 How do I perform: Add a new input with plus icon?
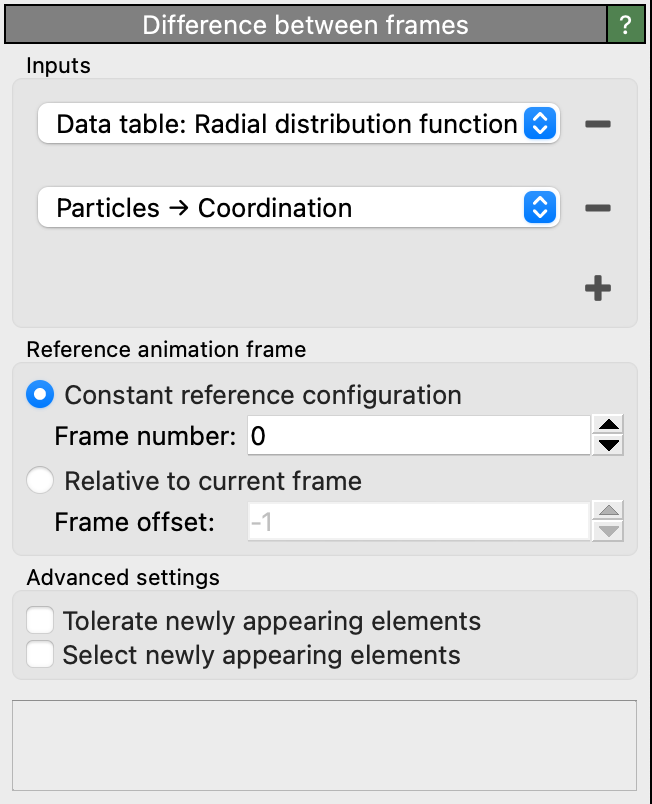pos(598,289)
